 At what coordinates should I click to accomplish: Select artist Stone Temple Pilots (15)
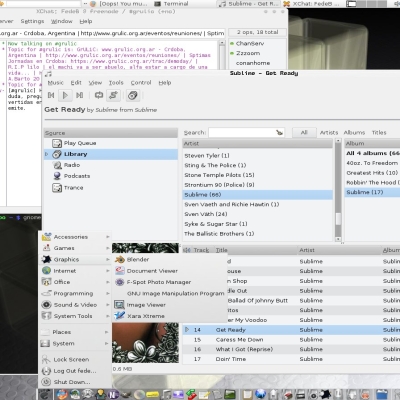pos(258,175)
